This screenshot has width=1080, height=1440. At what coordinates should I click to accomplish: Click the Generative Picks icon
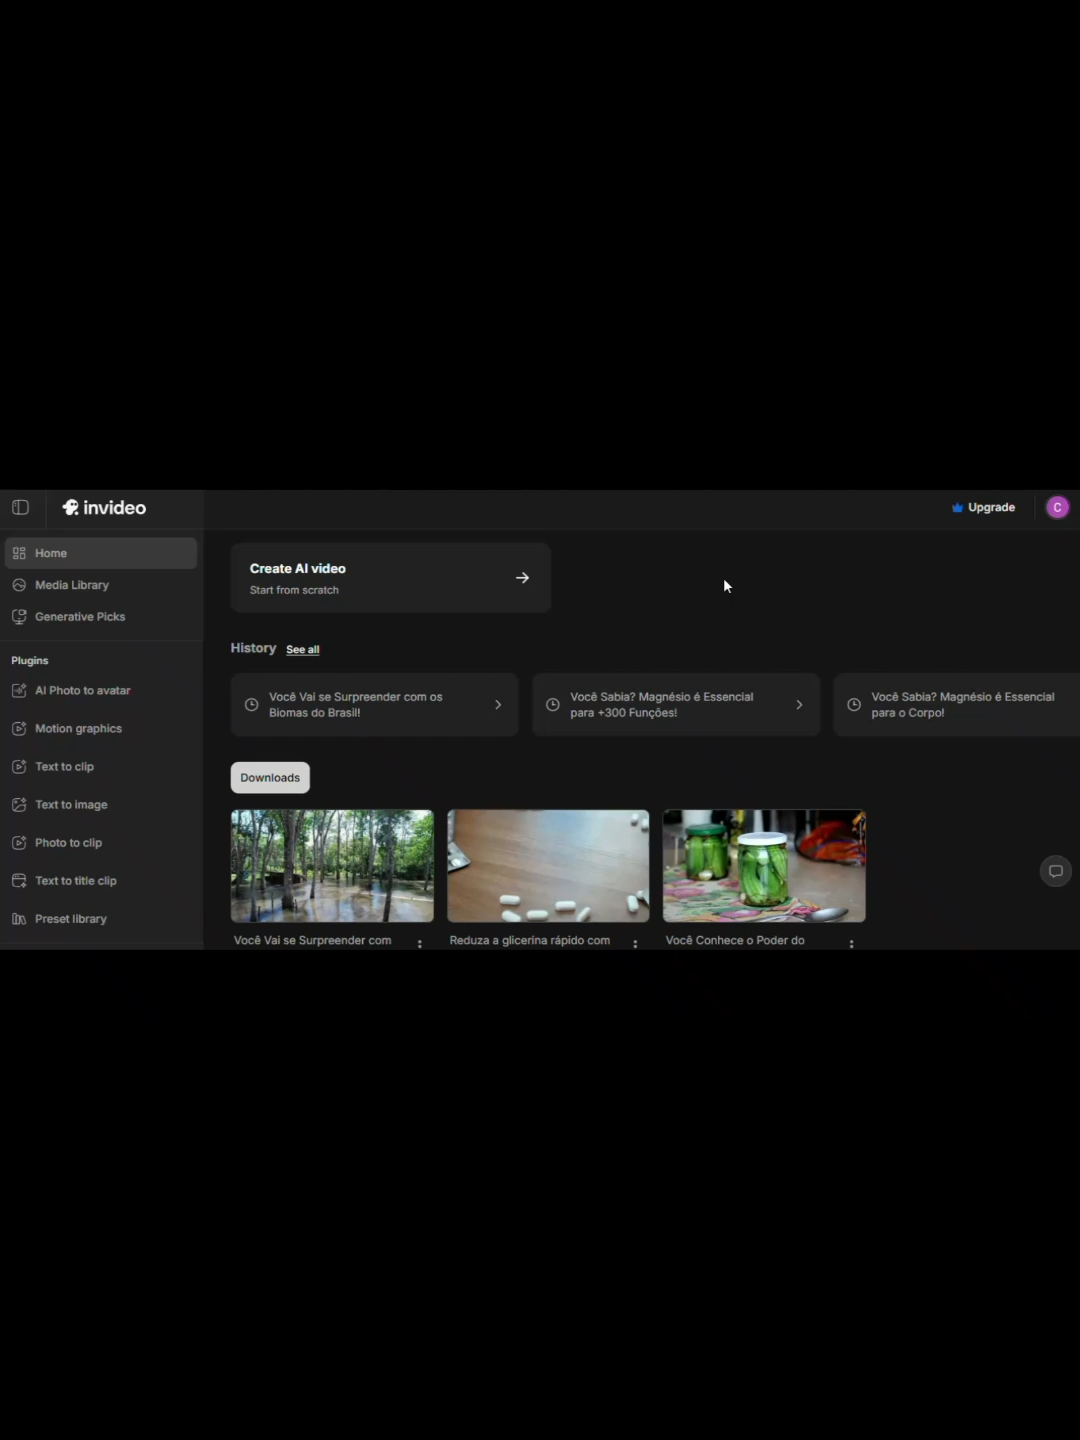pyautogui.click(x=19, y=617)
